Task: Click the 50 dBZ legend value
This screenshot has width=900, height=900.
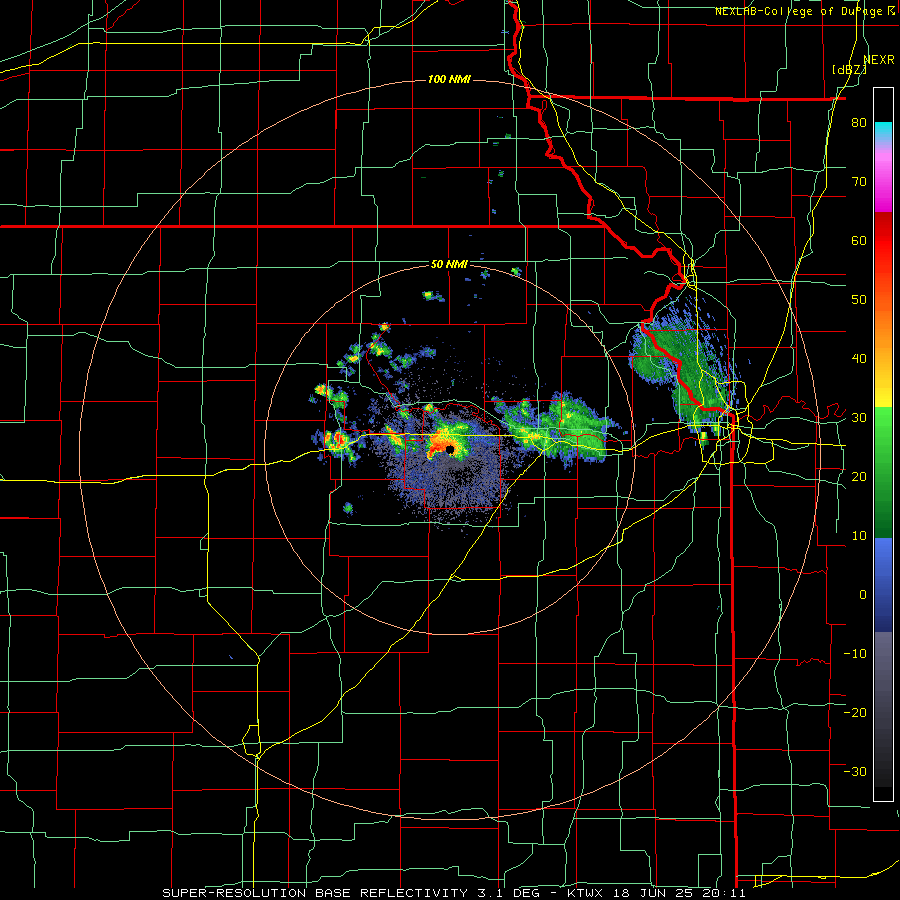Action: [859, 300]
